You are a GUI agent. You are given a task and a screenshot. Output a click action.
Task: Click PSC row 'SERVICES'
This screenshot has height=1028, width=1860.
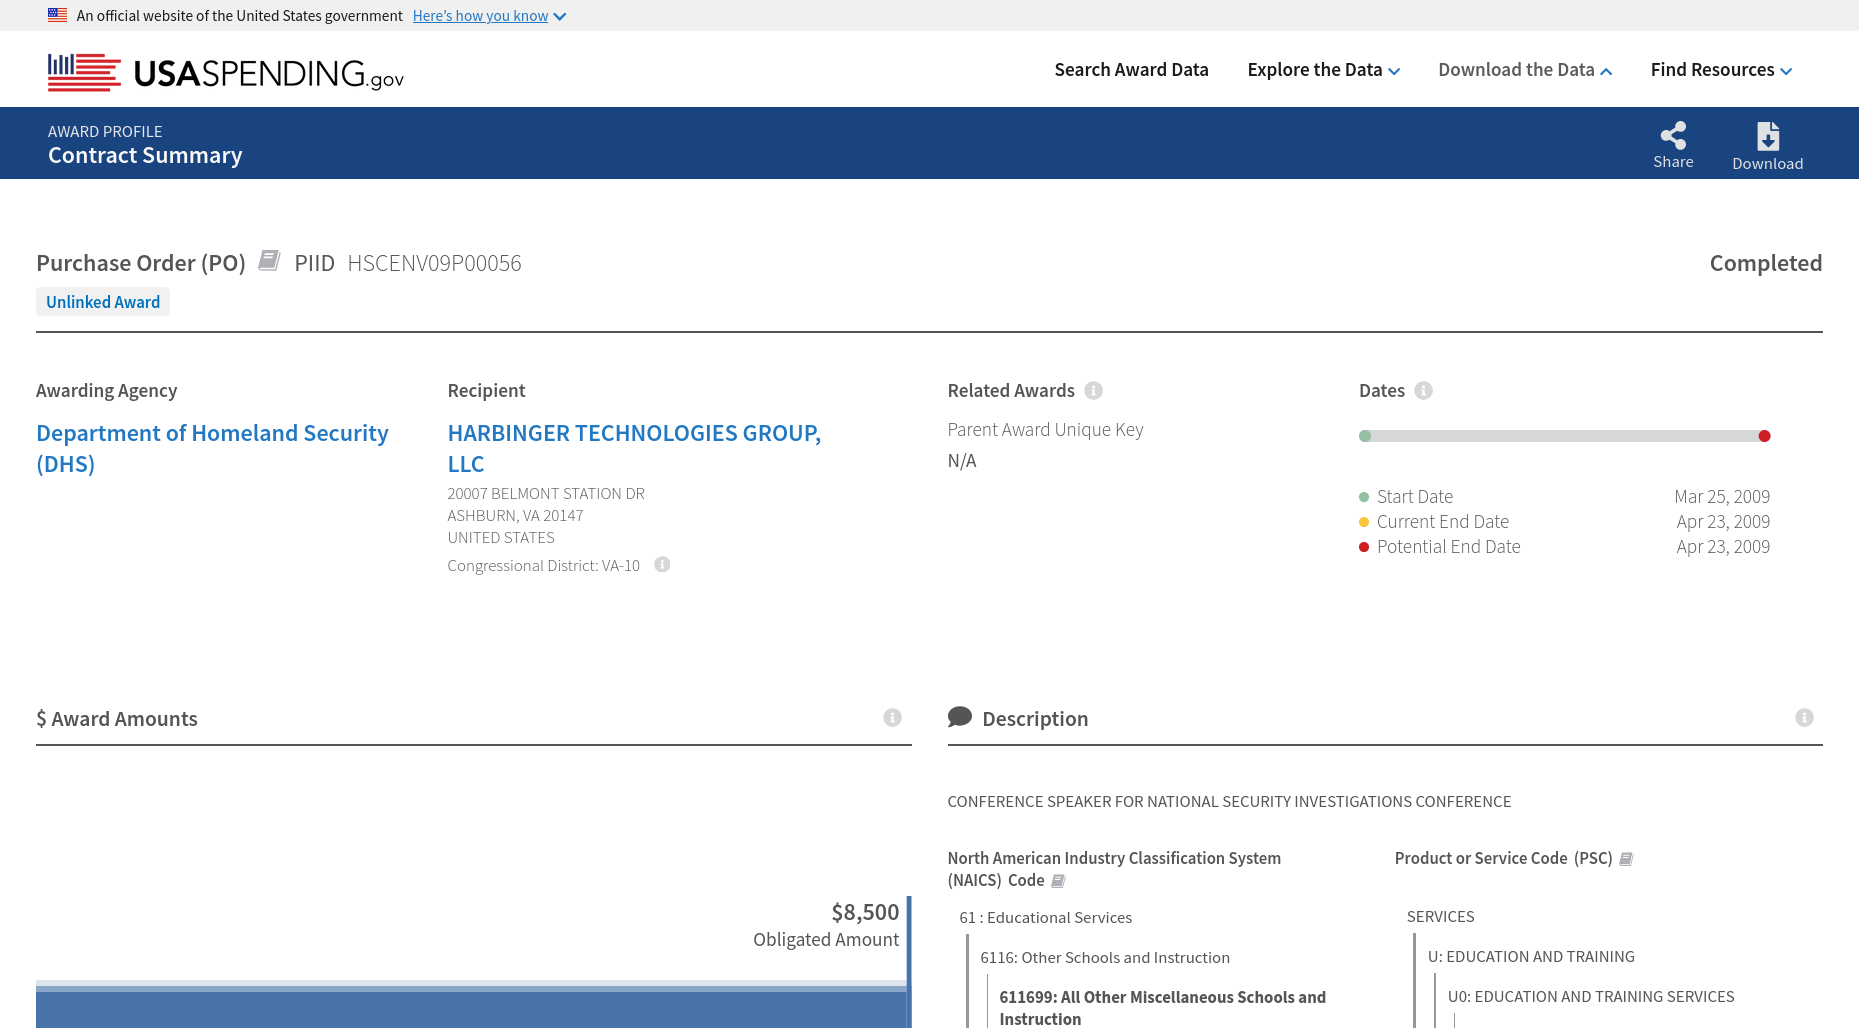point(1441,917)
